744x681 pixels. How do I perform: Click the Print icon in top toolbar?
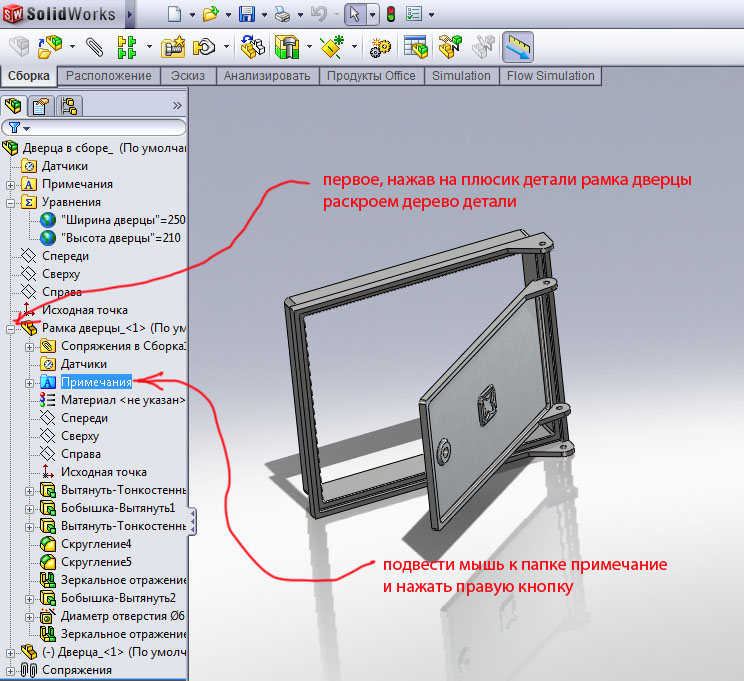284,15
